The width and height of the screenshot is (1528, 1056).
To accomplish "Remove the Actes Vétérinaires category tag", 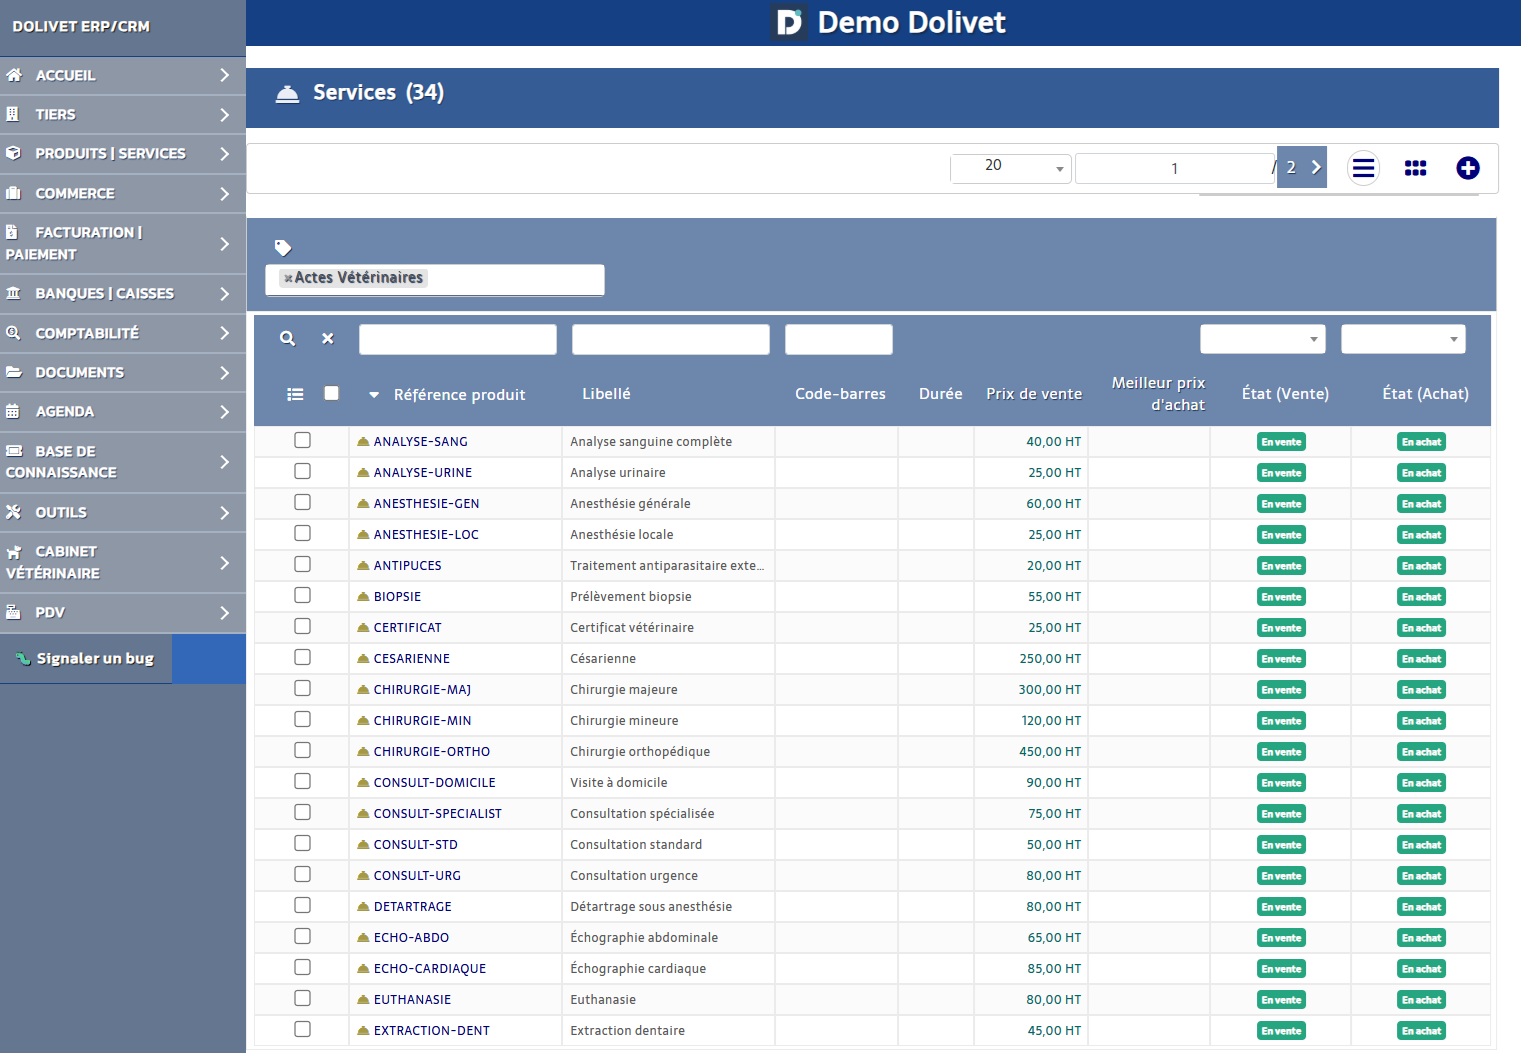I will (x=288, y=279).
